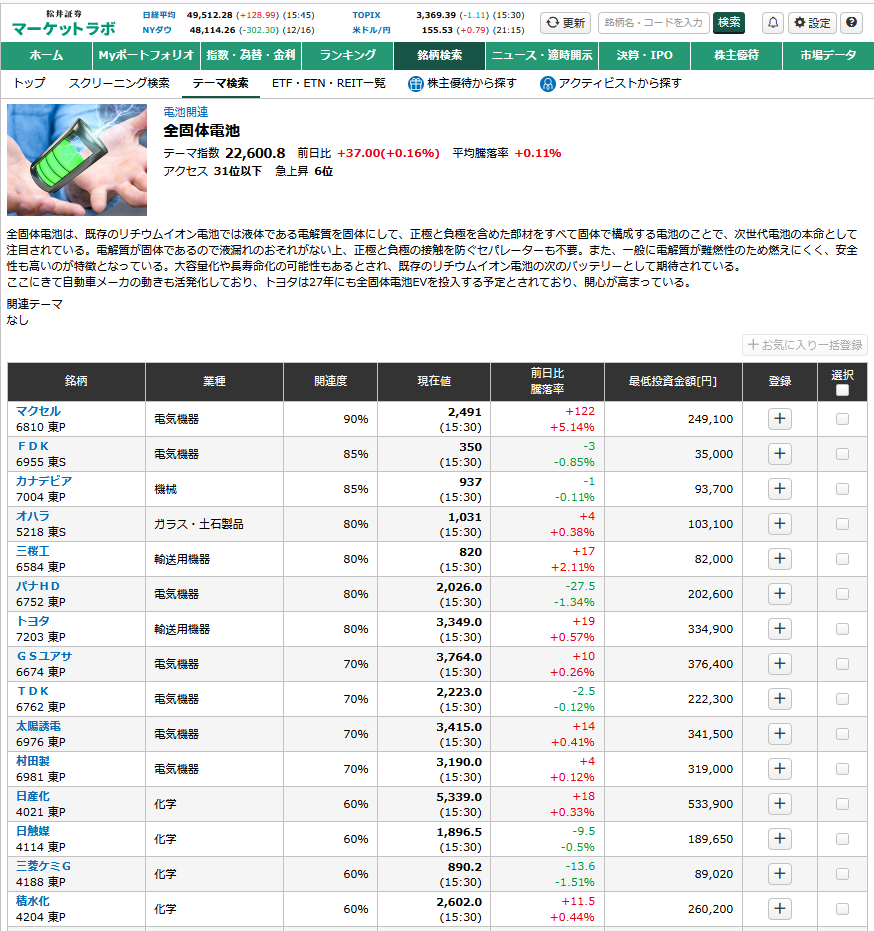Tick the checkbox for 日産化 row

tap(842, 804)
